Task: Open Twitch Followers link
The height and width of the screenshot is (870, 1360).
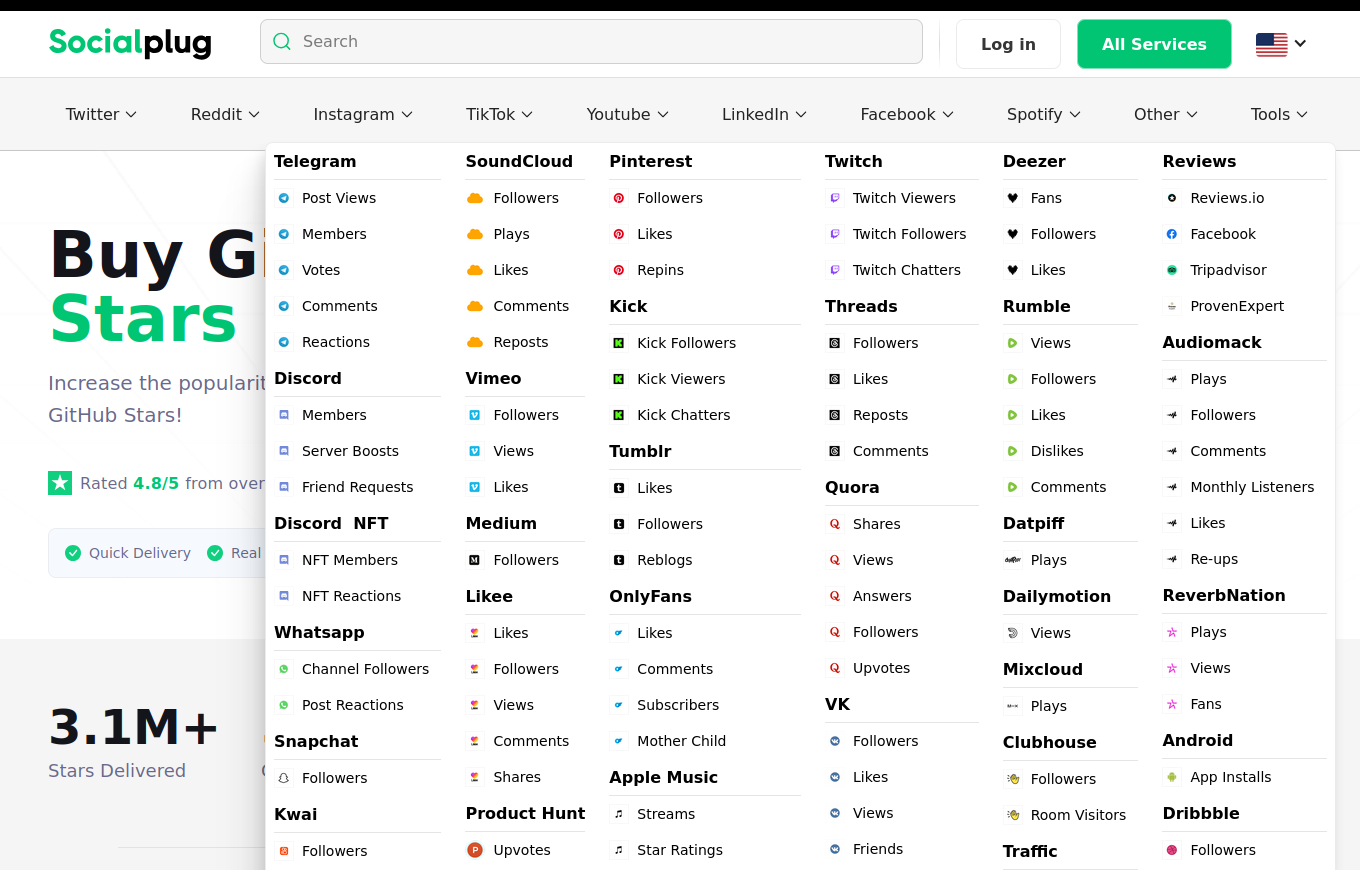Action: coord(909,234)
